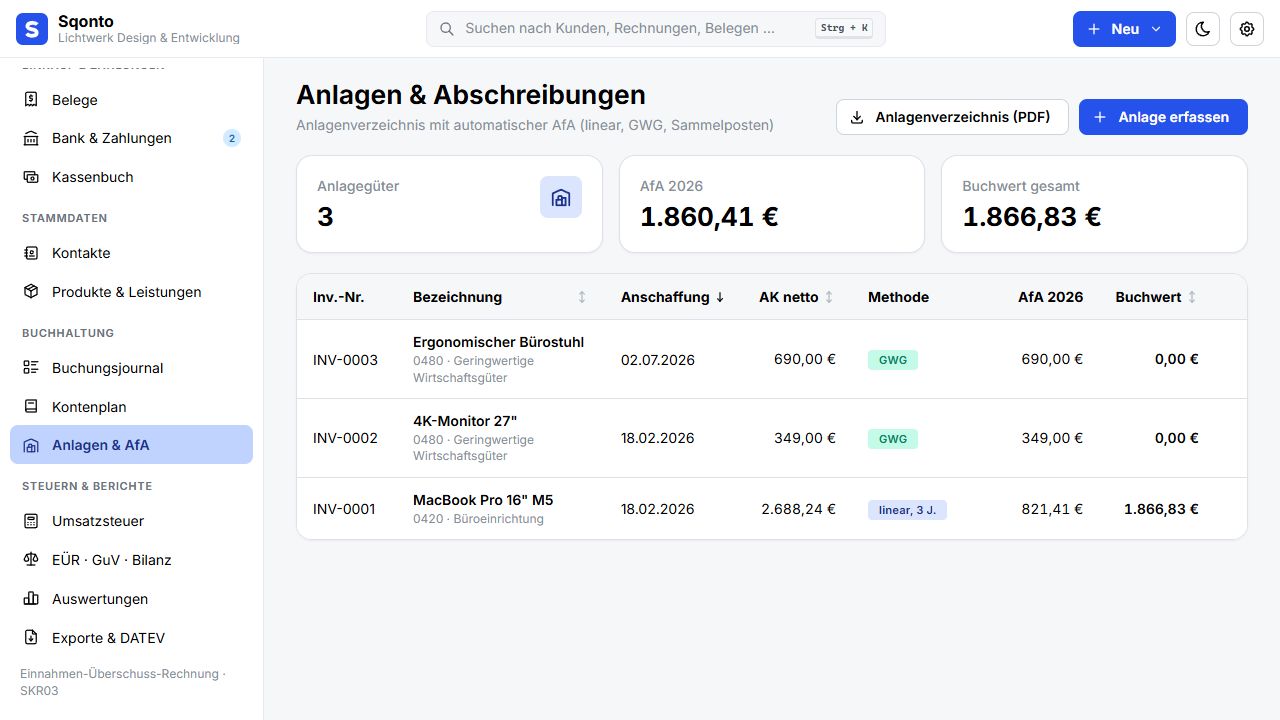This screenshot has height=720, width=1280.
Task: Click the Strg + K shortcut badge
Action: [x=844, y=28]
